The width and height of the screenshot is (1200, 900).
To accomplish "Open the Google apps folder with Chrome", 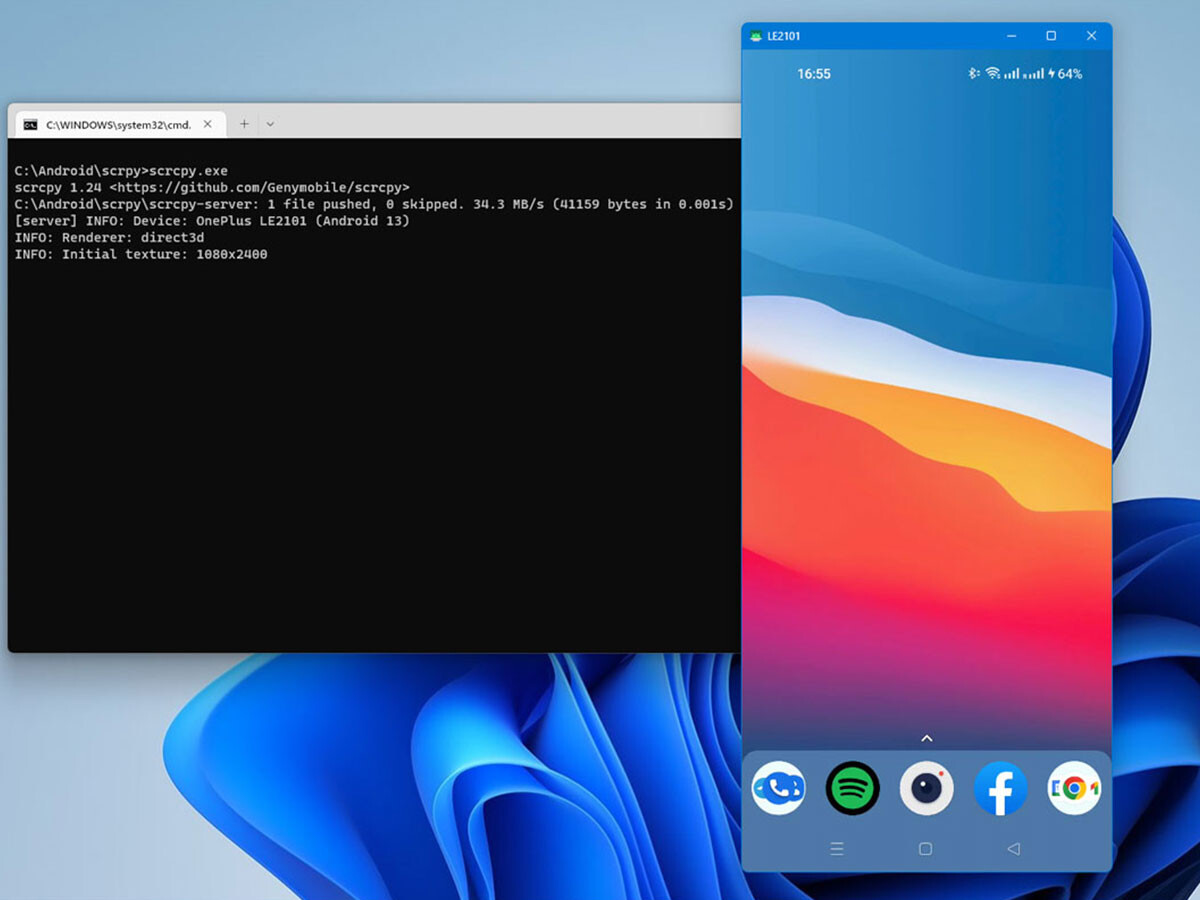I will point(1074,788).
